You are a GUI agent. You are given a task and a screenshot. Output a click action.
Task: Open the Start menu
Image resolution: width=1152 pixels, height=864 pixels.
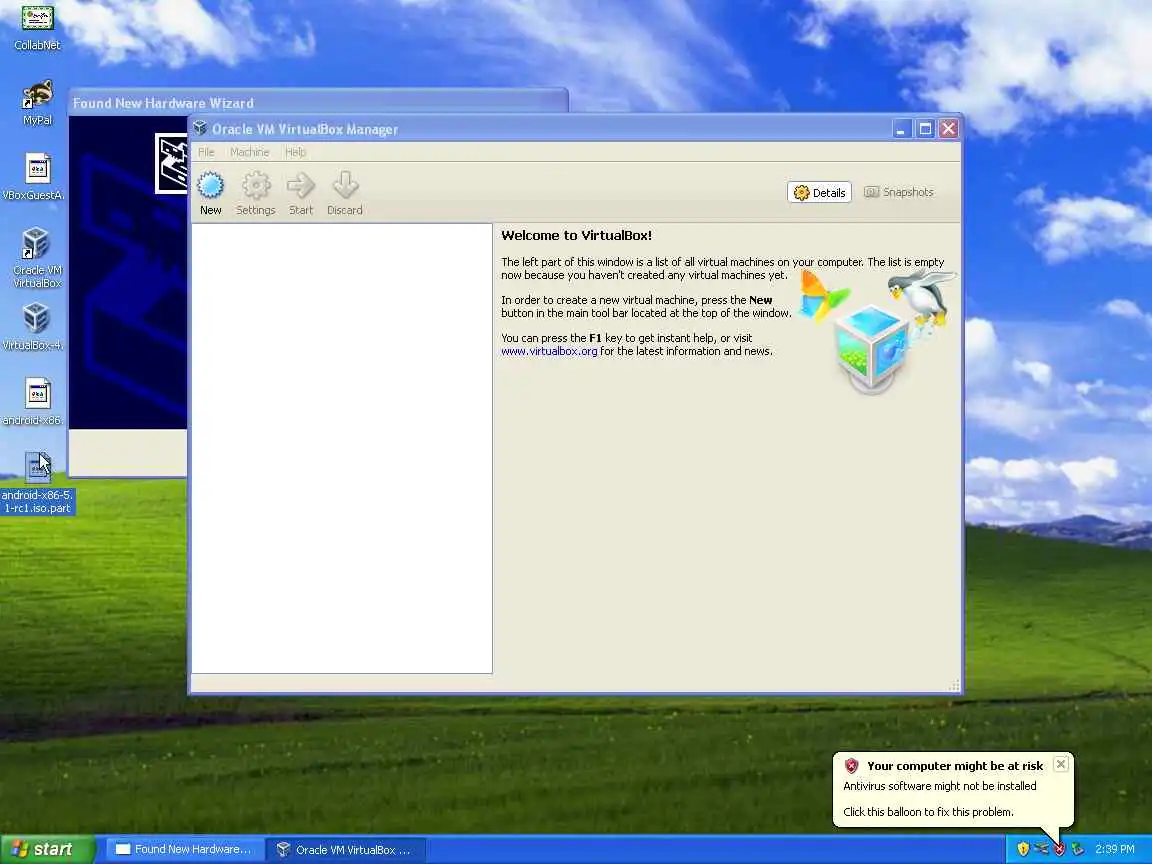[x=47, y=849]
